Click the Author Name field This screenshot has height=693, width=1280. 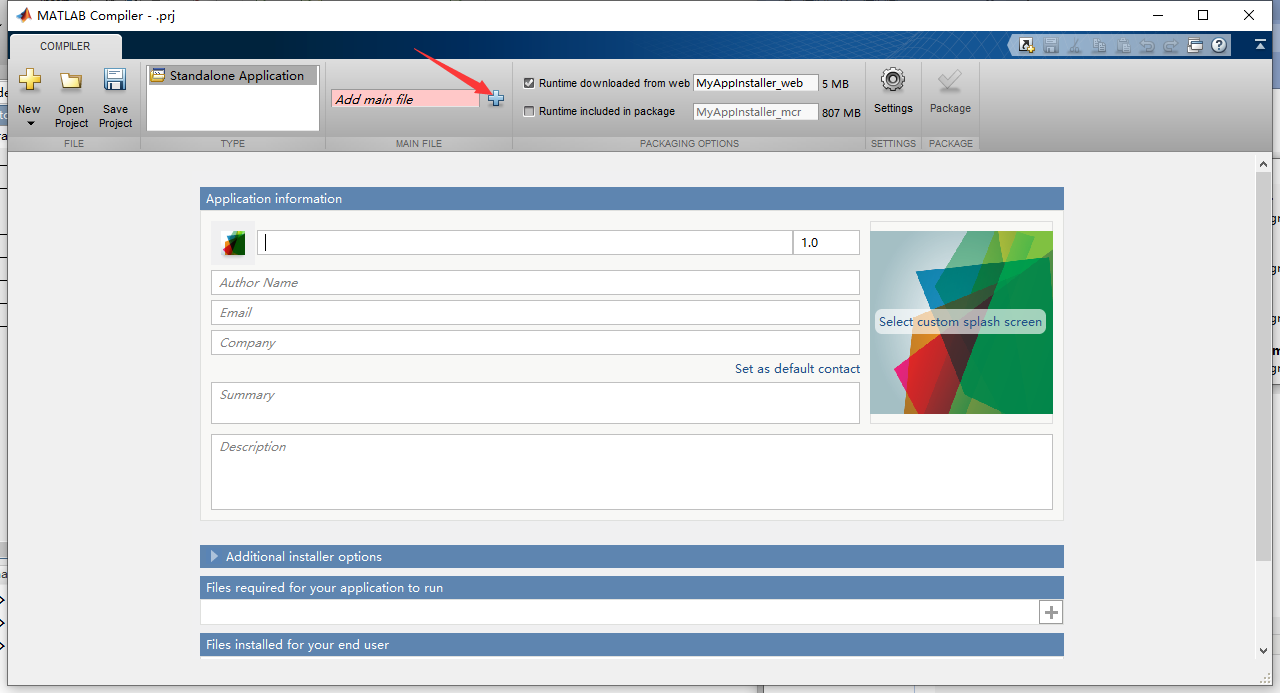click(535, 283)
